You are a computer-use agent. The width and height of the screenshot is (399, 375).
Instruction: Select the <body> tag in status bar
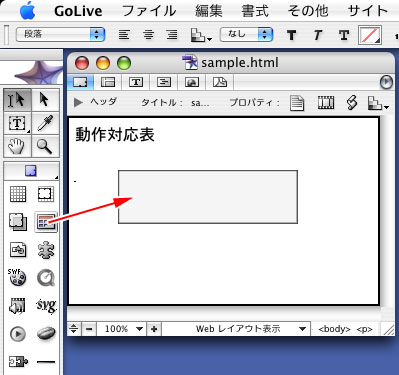334,329
